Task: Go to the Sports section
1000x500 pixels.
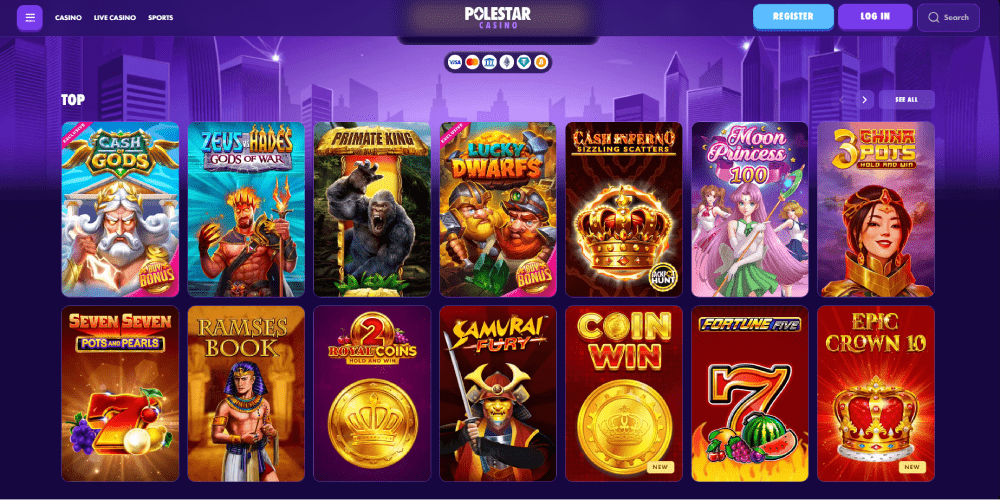Action: pos(161,18)
